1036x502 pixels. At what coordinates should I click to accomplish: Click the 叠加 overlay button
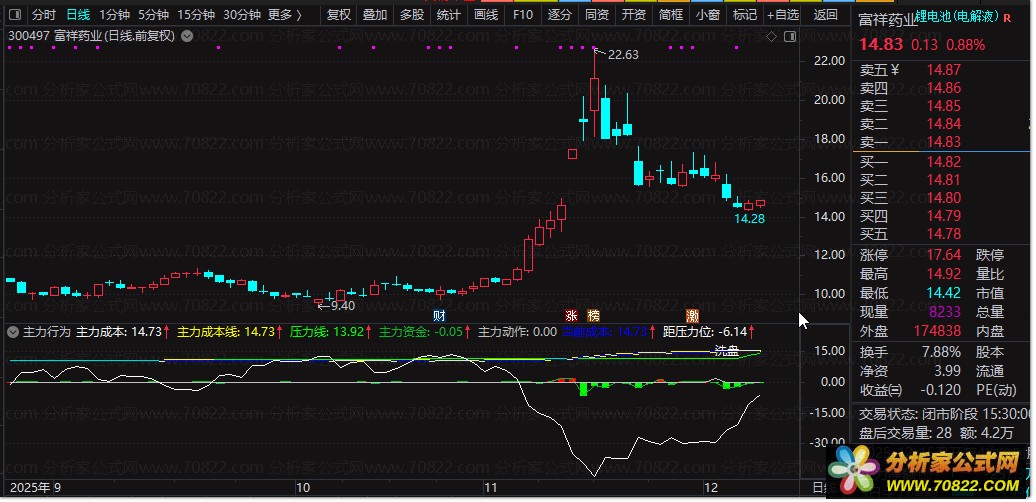[x=375, y=15]
